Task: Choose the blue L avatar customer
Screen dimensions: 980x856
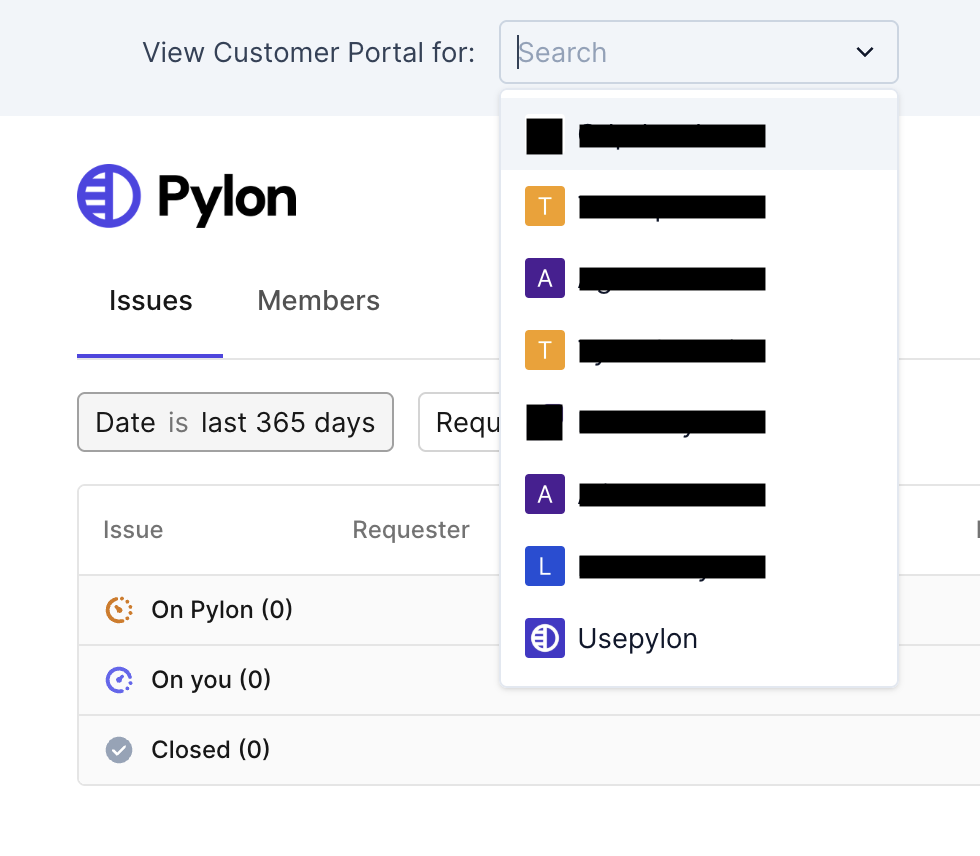Action: (645, 566)
